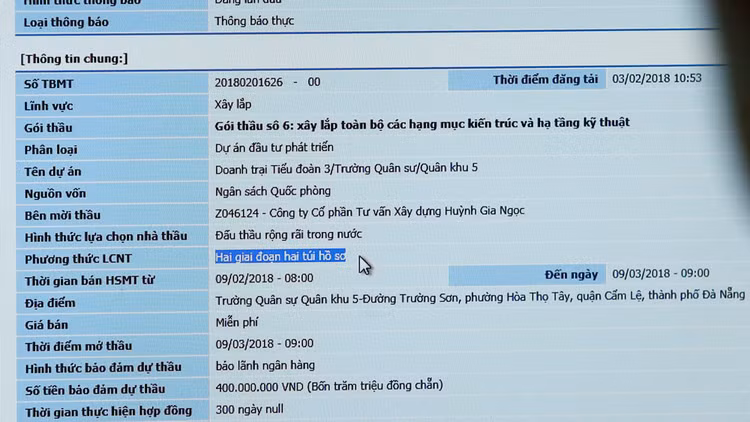Click the 'Lĩnh vực' label cell

111,105
